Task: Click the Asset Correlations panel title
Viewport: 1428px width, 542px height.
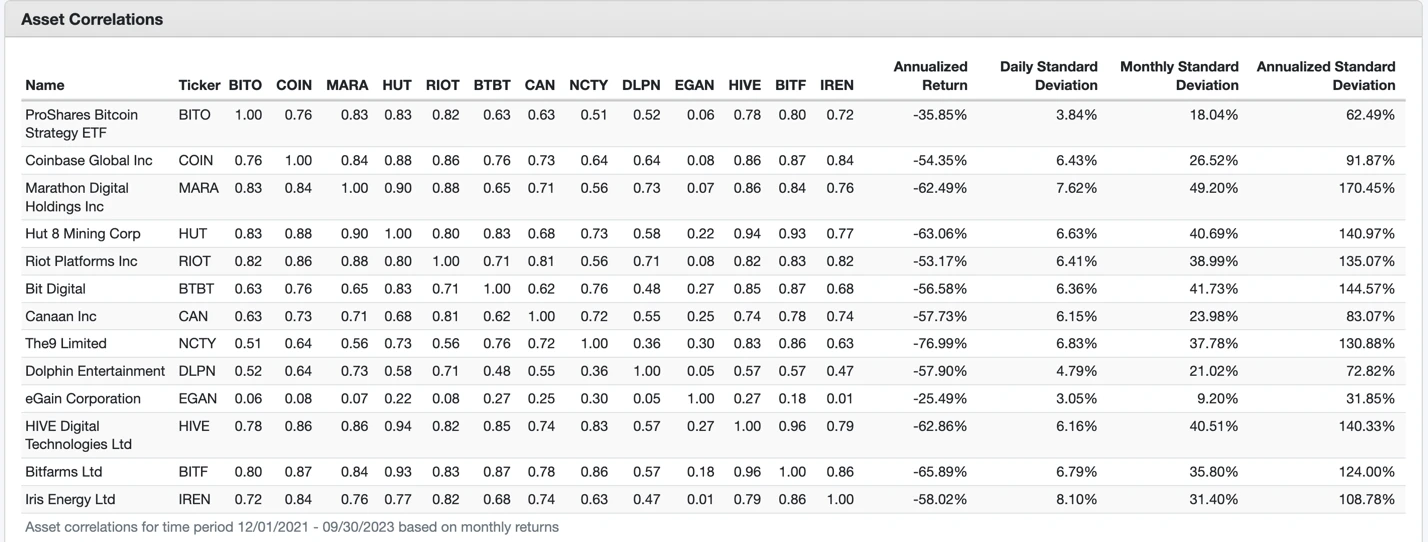Action: coord(92,19)
